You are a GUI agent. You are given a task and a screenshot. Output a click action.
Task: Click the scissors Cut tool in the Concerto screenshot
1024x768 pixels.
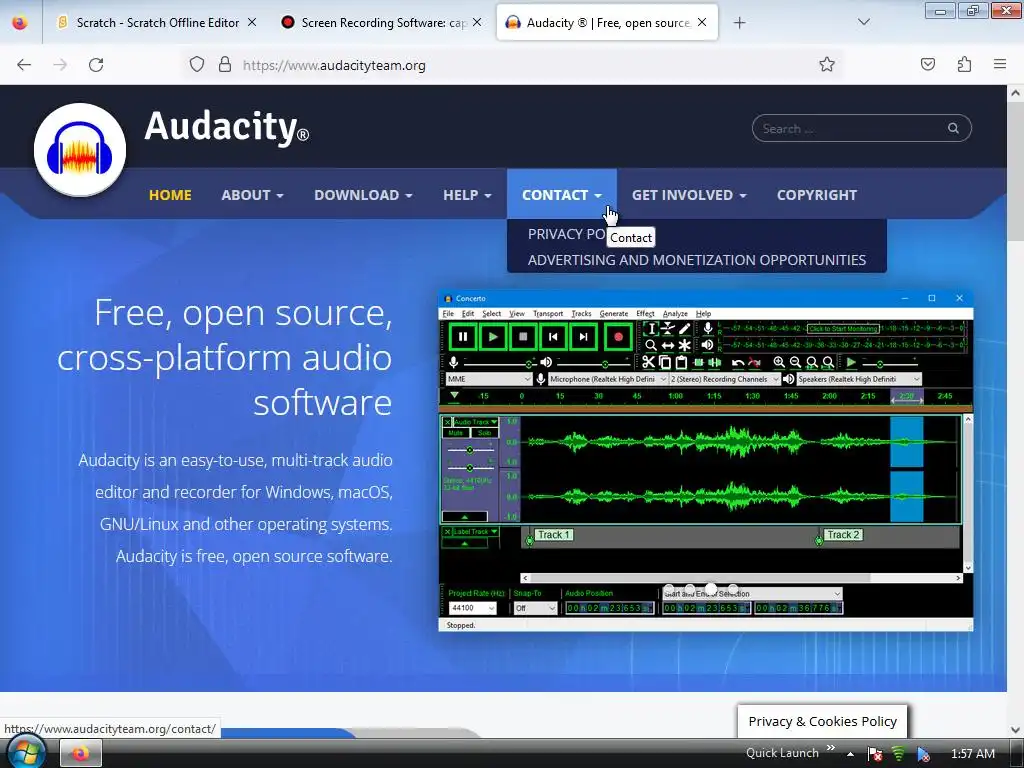[648, 362]
